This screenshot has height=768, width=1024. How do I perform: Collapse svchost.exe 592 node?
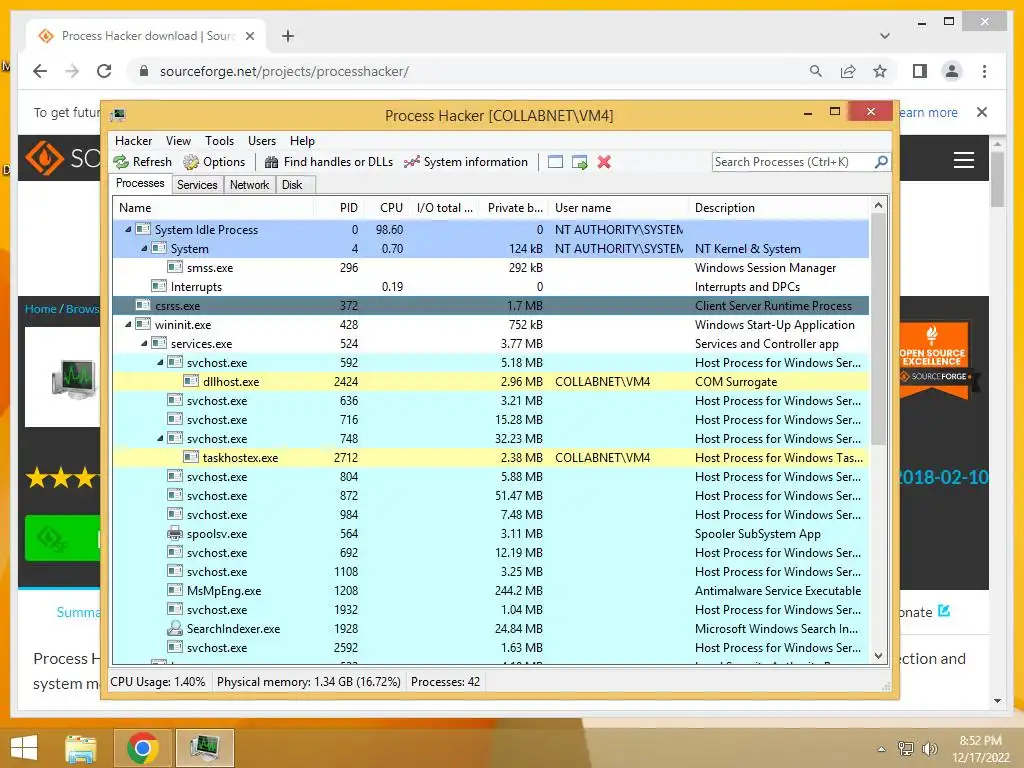pos(160,362)
